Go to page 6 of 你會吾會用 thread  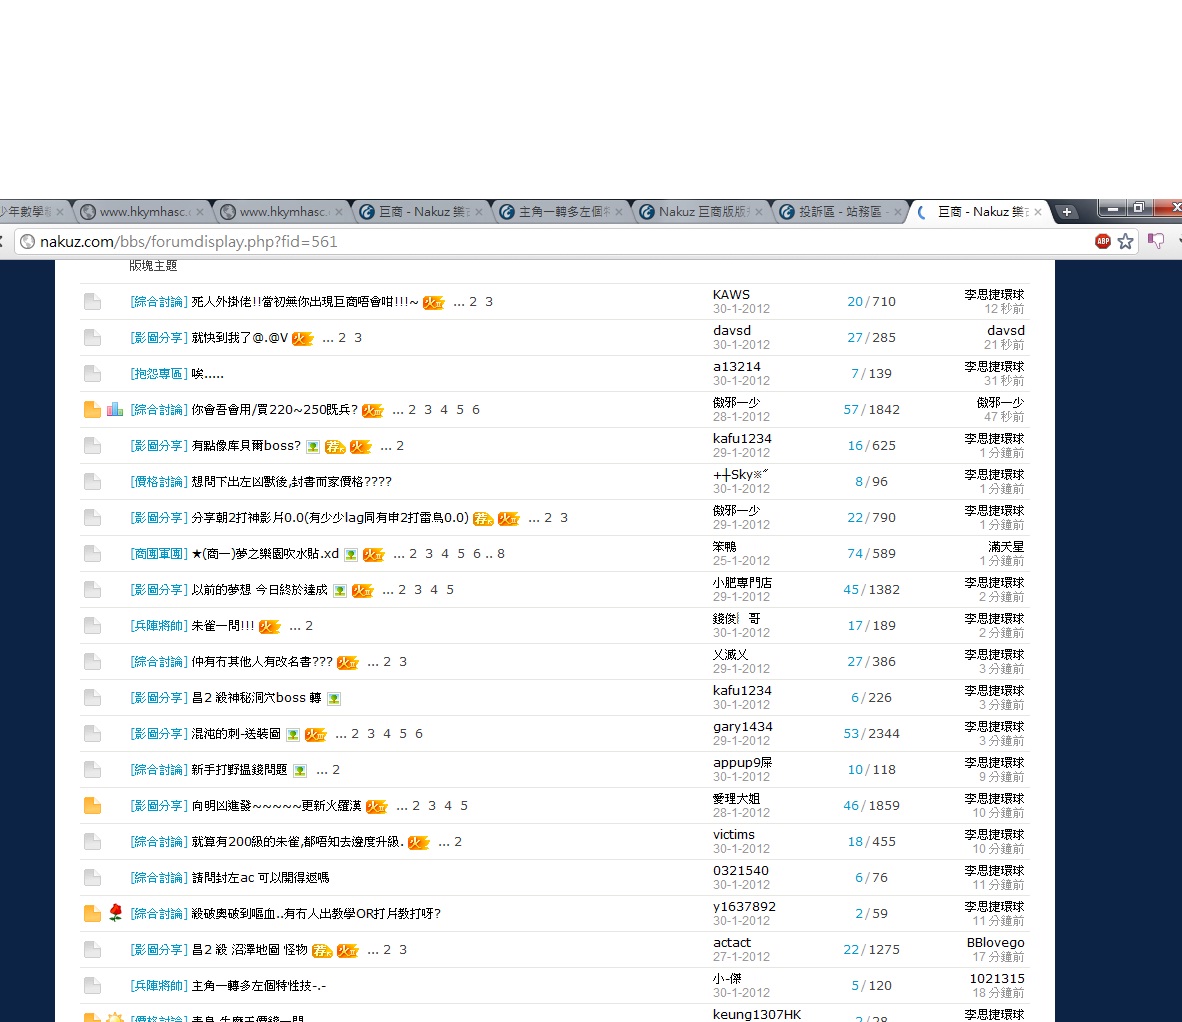coord(476,410)
